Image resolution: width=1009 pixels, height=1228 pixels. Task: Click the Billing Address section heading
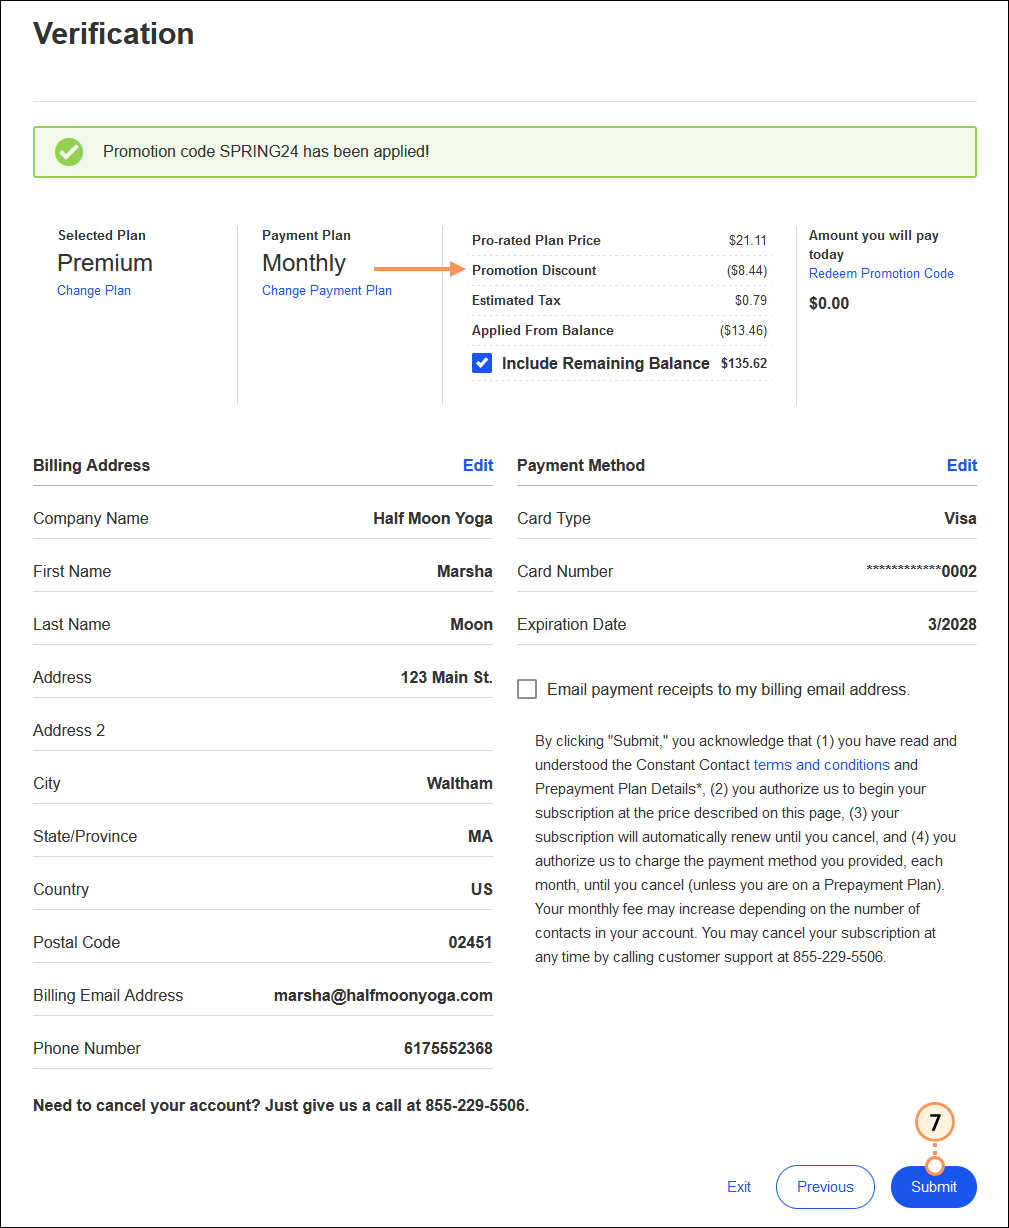(x=91, y=465)
